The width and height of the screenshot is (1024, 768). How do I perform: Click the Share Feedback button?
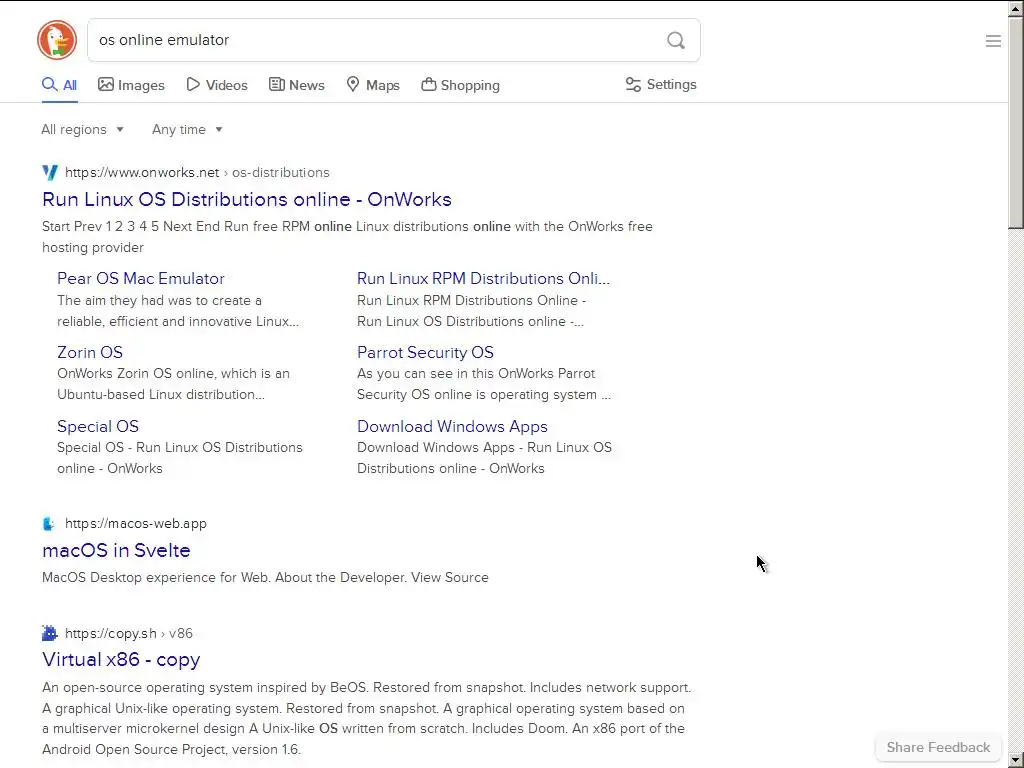(938, 747)
